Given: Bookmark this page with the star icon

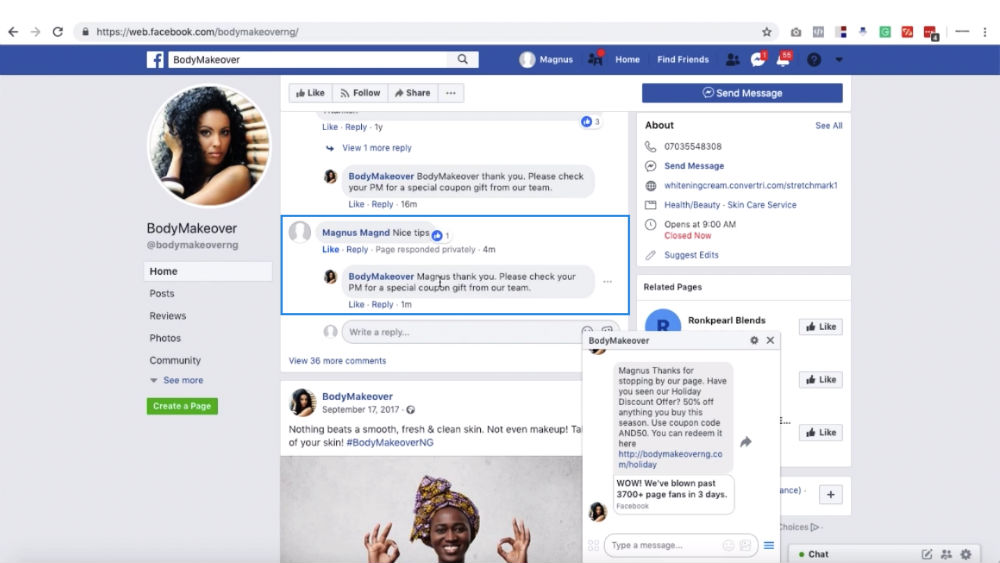Looking at the screenshot, I should point(767,32).
